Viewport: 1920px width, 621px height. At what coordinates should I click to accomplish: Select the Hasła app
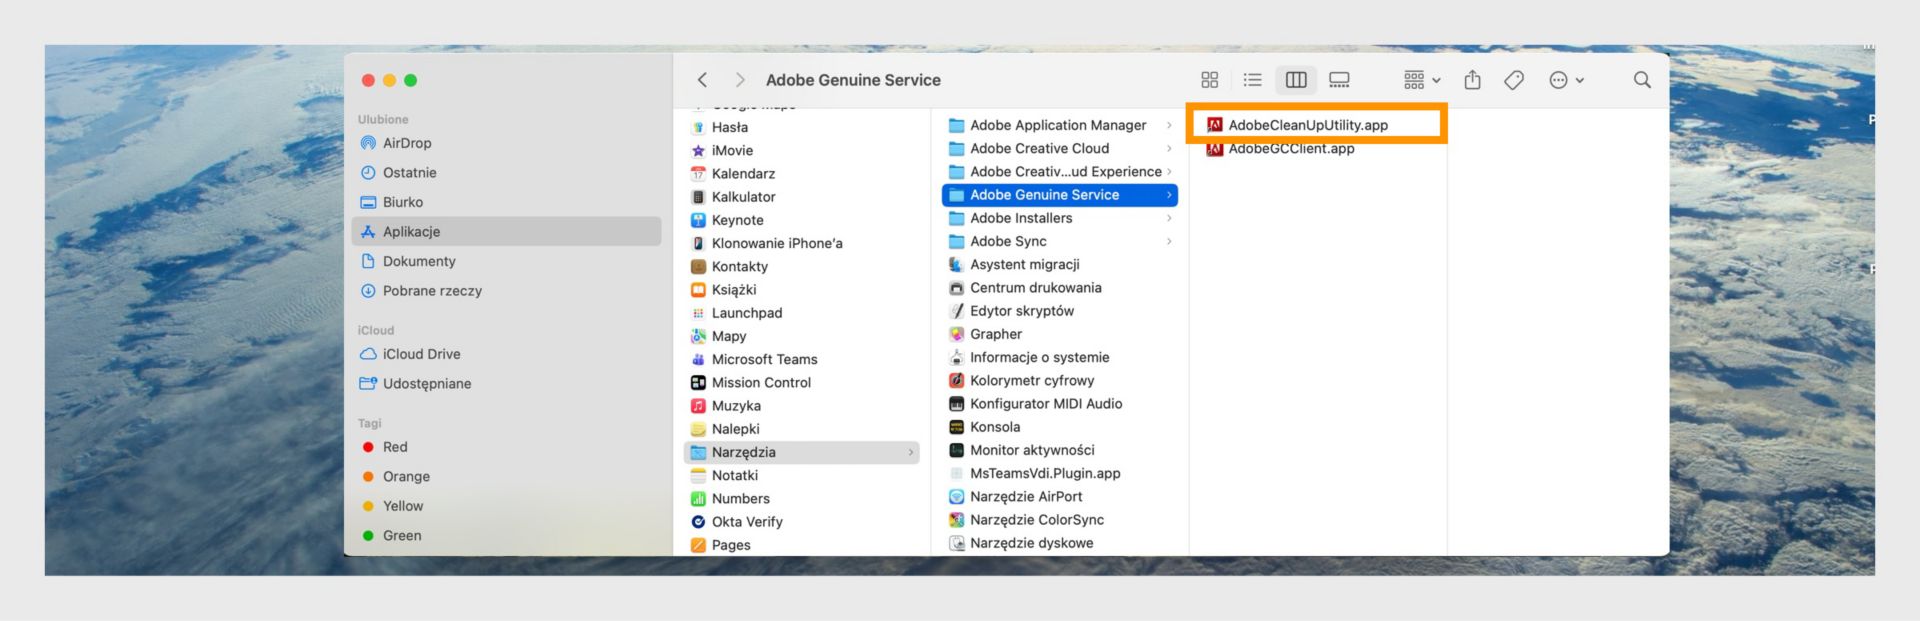[802, 127]
